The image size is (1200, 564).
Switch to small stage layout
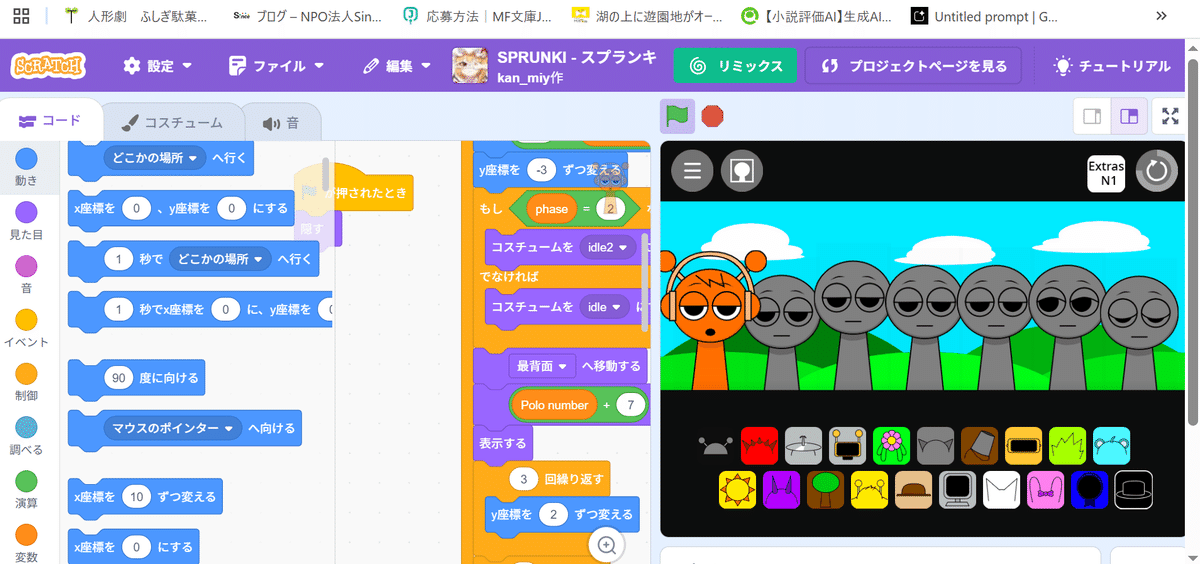(1092, 116)
